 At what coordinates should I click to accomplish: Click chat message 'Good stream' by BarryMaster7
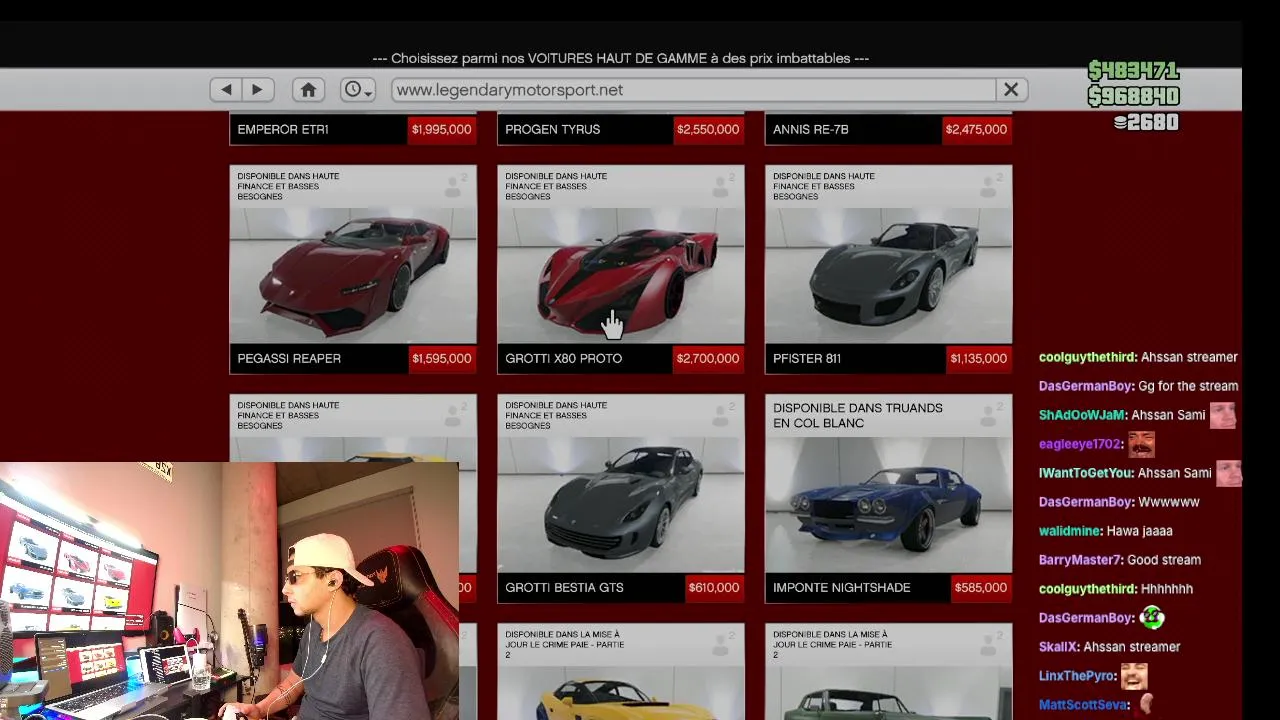(x=1163, y=560)
